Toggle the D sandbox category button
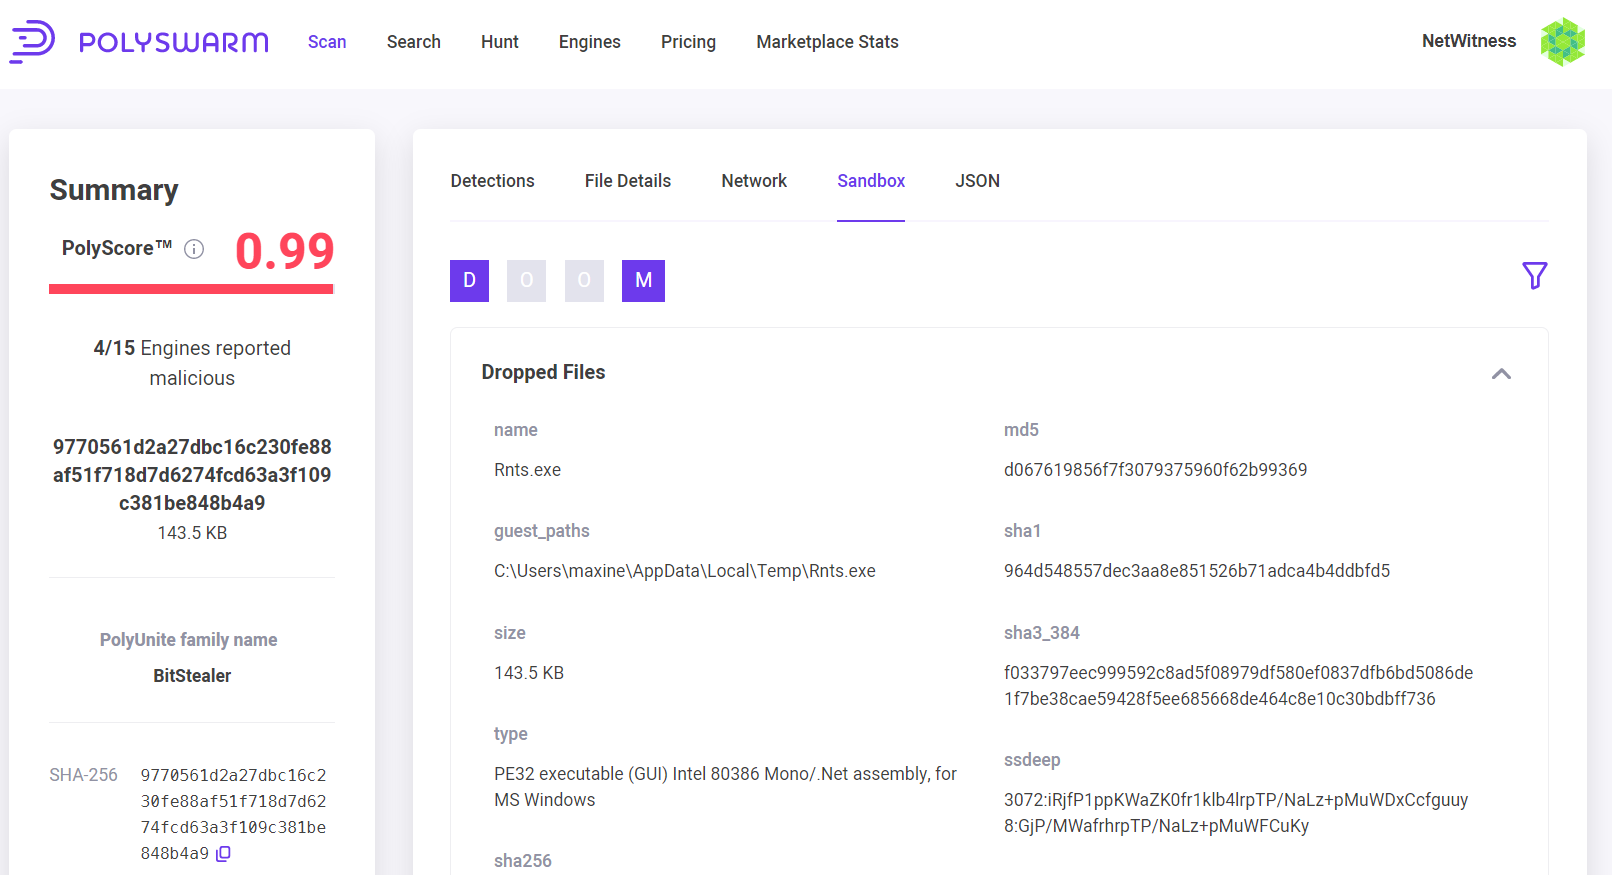 (469, 281)
